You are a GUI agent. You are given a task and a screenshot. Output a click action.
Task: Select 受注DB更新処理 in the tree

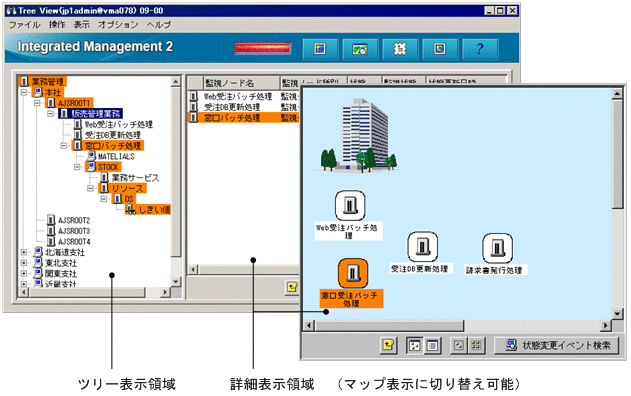[107, 135]
